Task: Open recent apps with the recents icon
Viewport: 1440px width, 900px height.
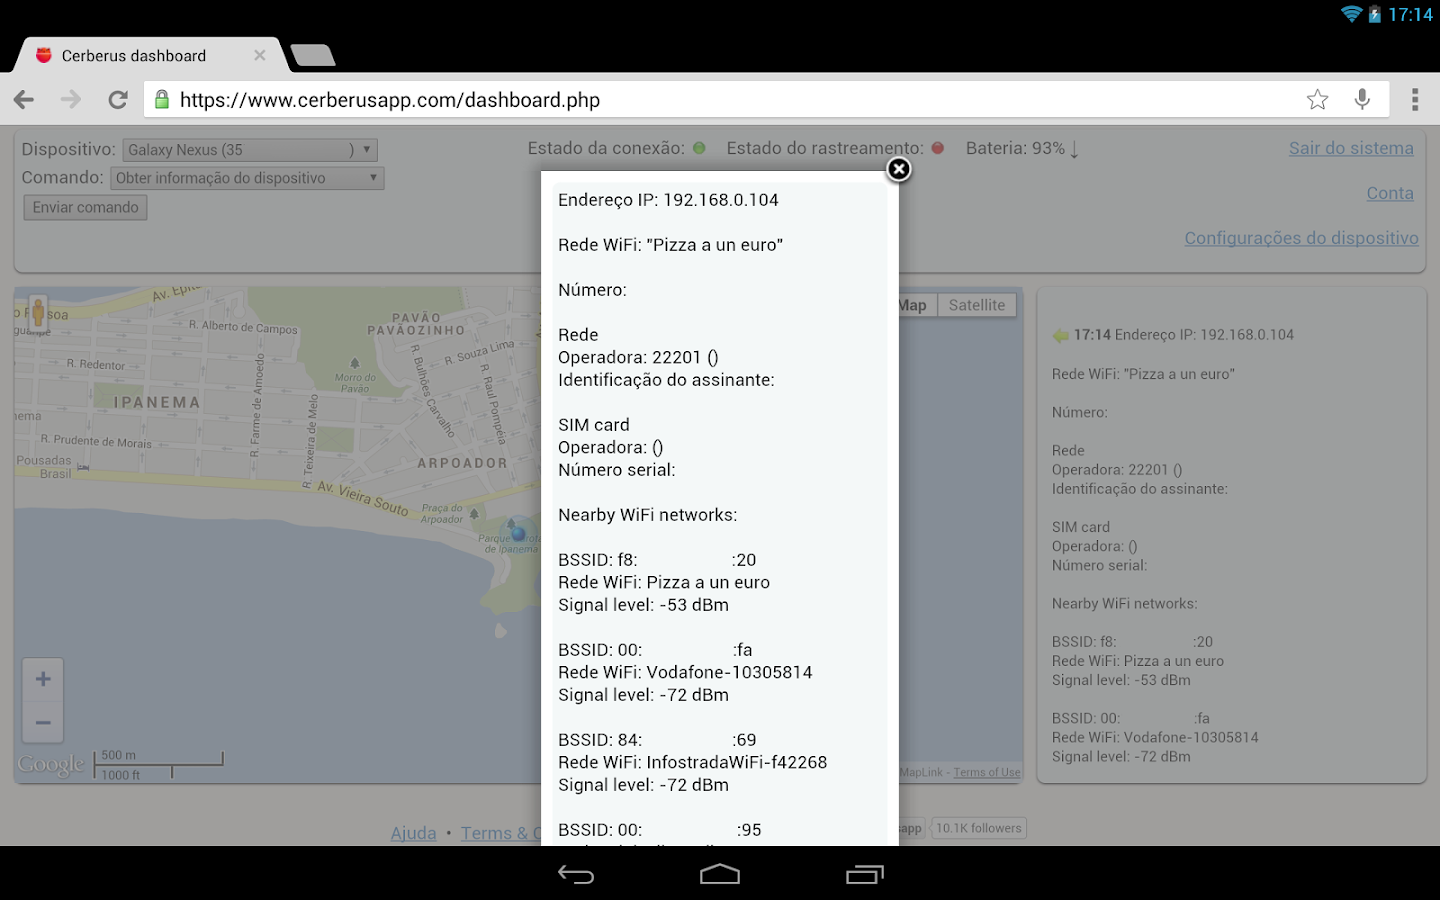Action: point(864,874)
